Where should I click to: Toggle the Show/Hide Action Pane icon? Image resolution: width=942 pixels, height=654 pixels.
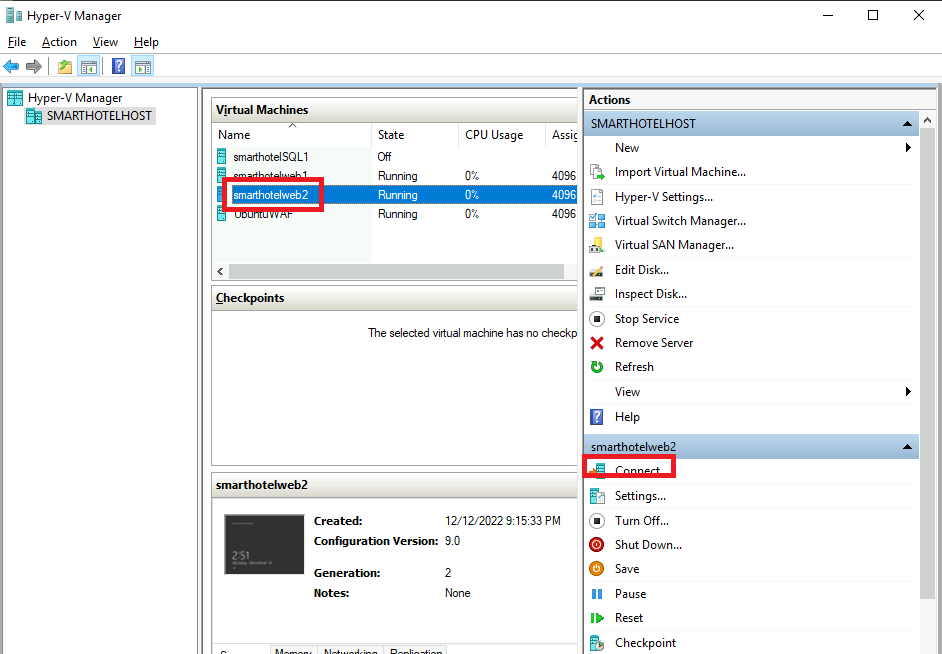(x=143, y=66)
